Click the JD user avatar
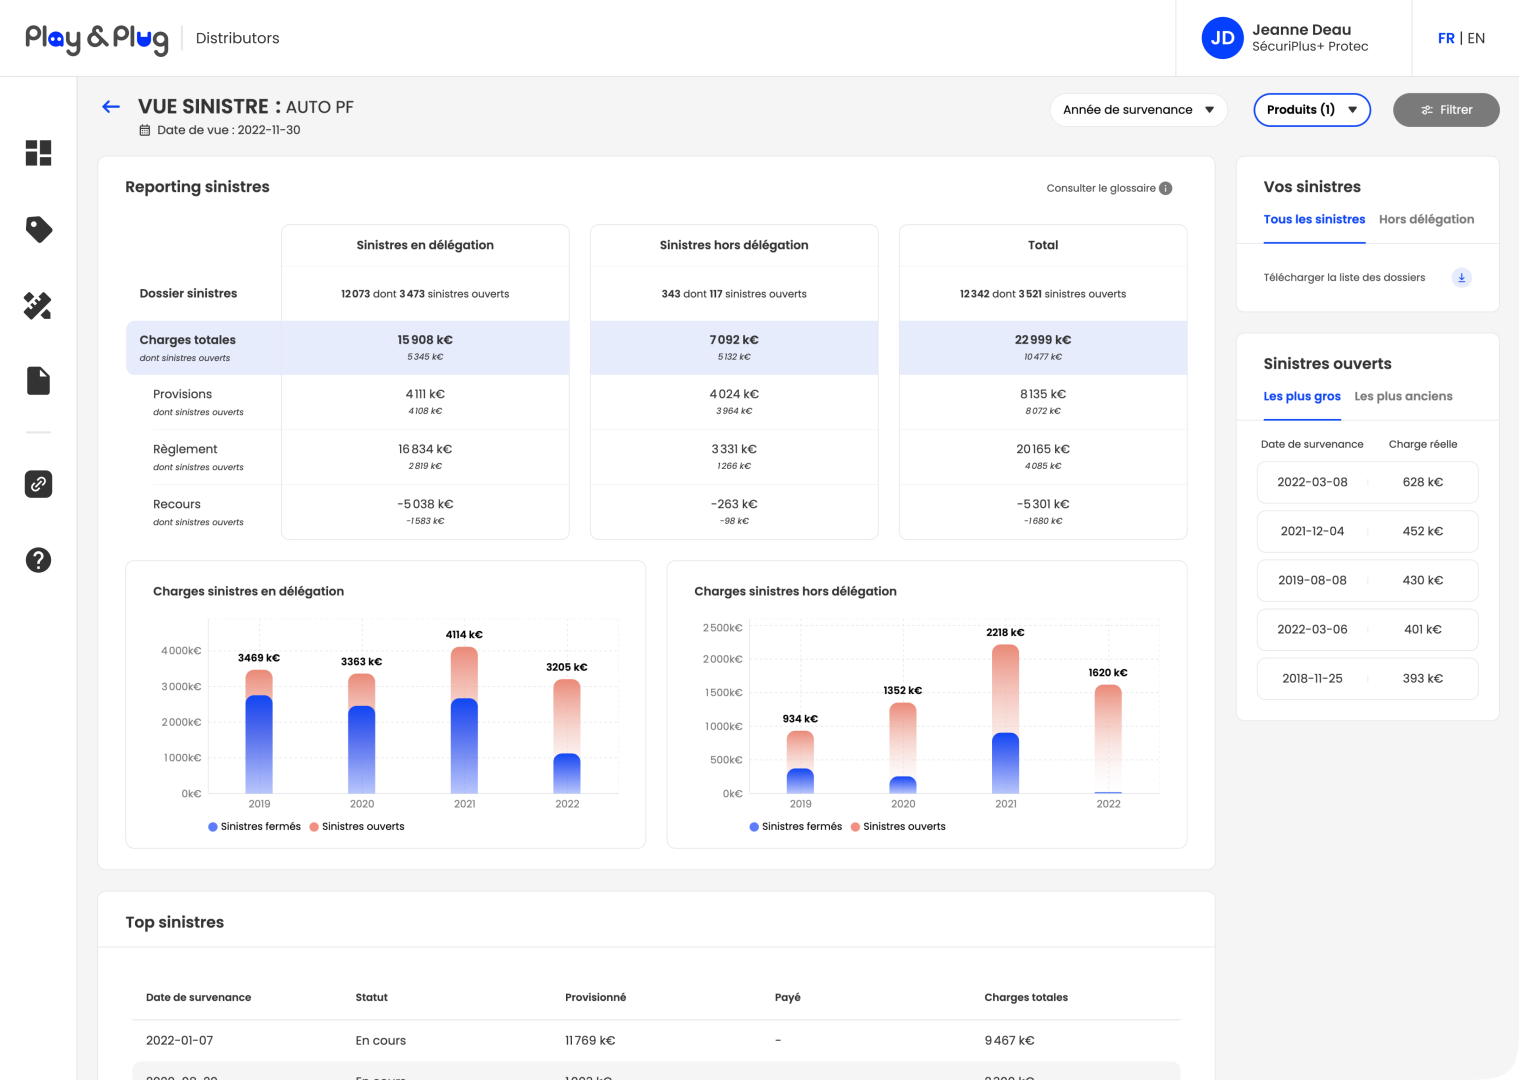The height and width of the screenshot is (1080, 1519). coord(1222,38)
